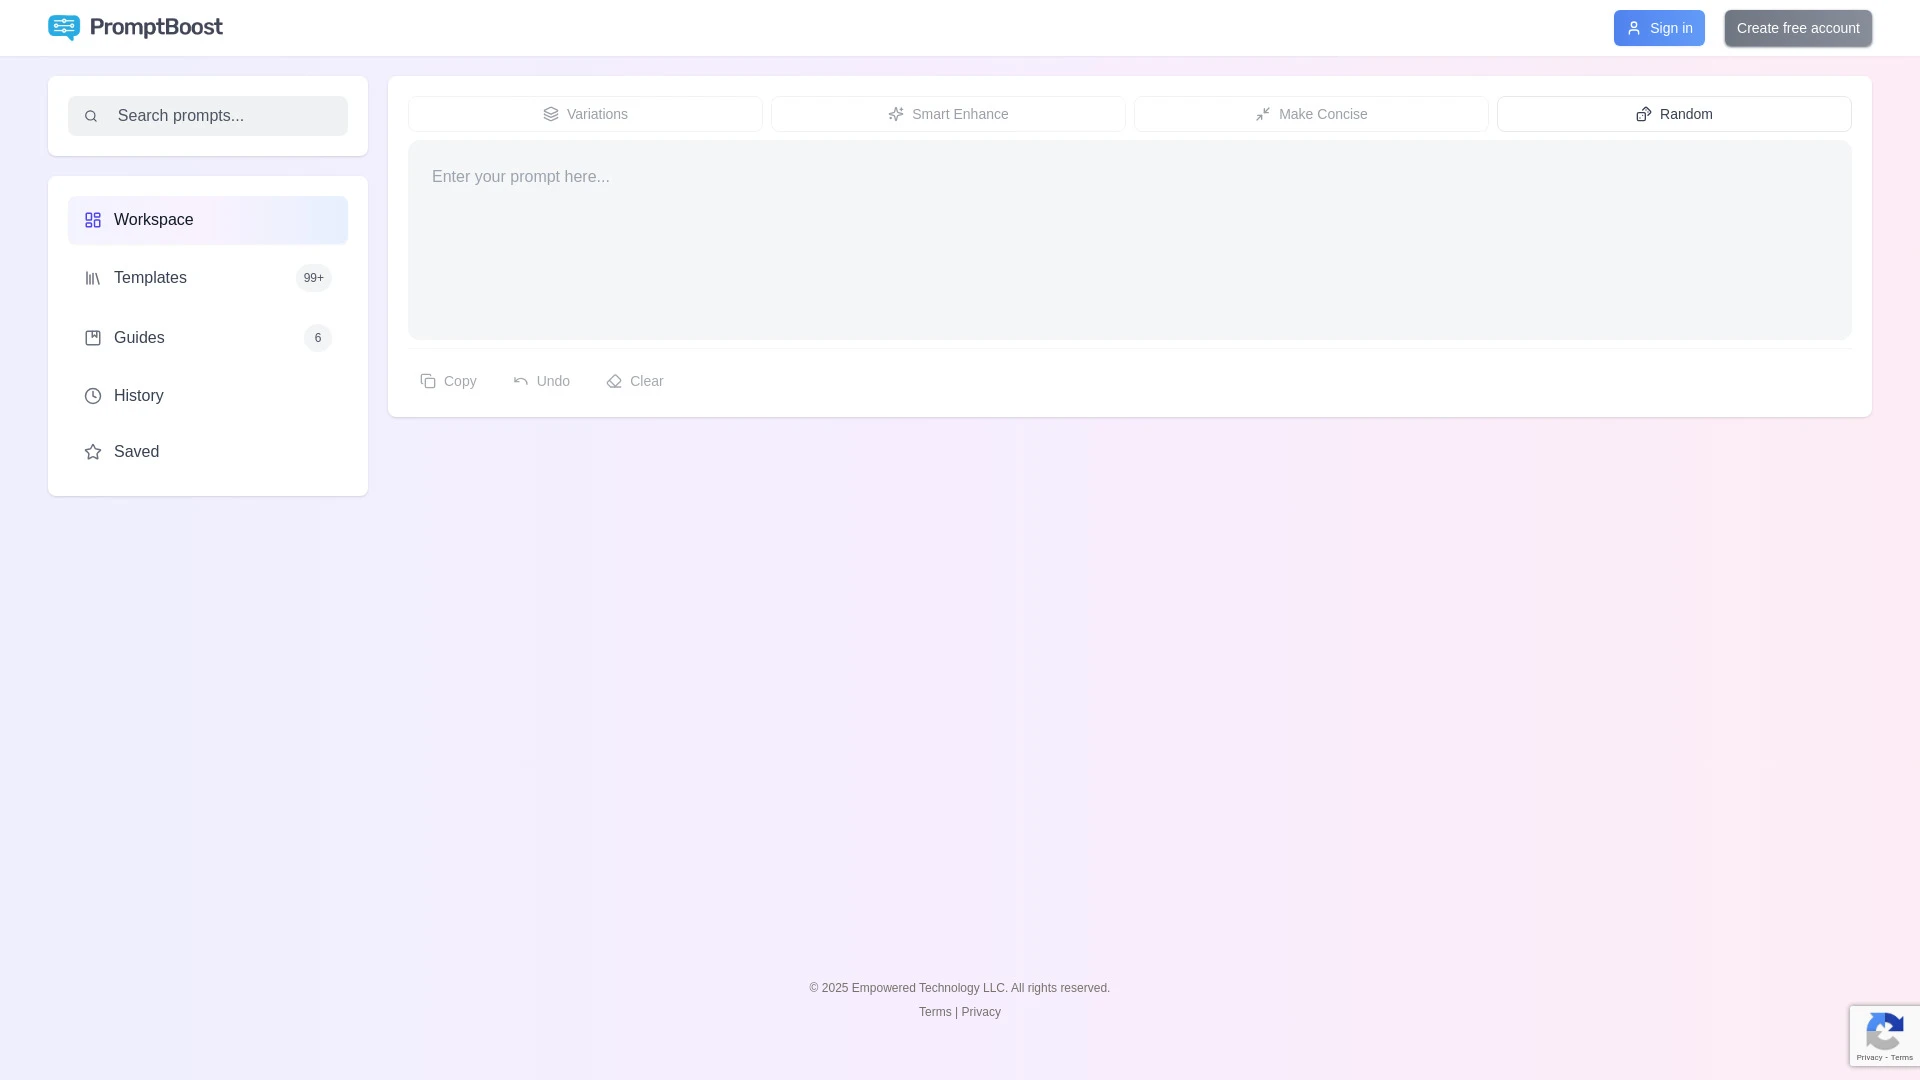The image size is (1920, 1080).
Task: Select the Variations layers icon
Action: (x=551, y=114)
